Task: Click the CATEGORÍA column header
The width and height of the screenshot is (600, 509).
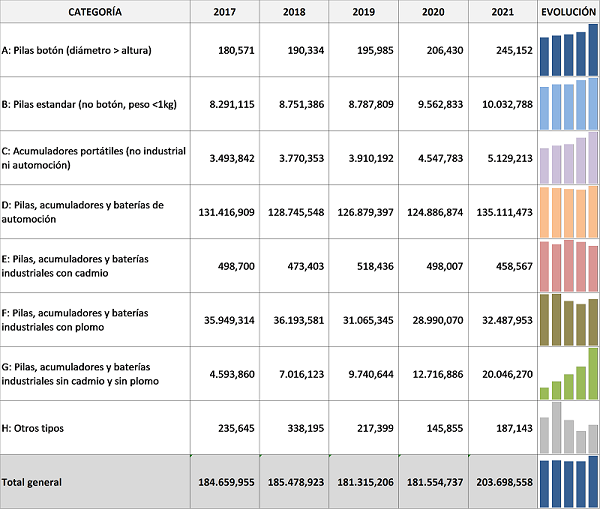Action: pos(95,12)
